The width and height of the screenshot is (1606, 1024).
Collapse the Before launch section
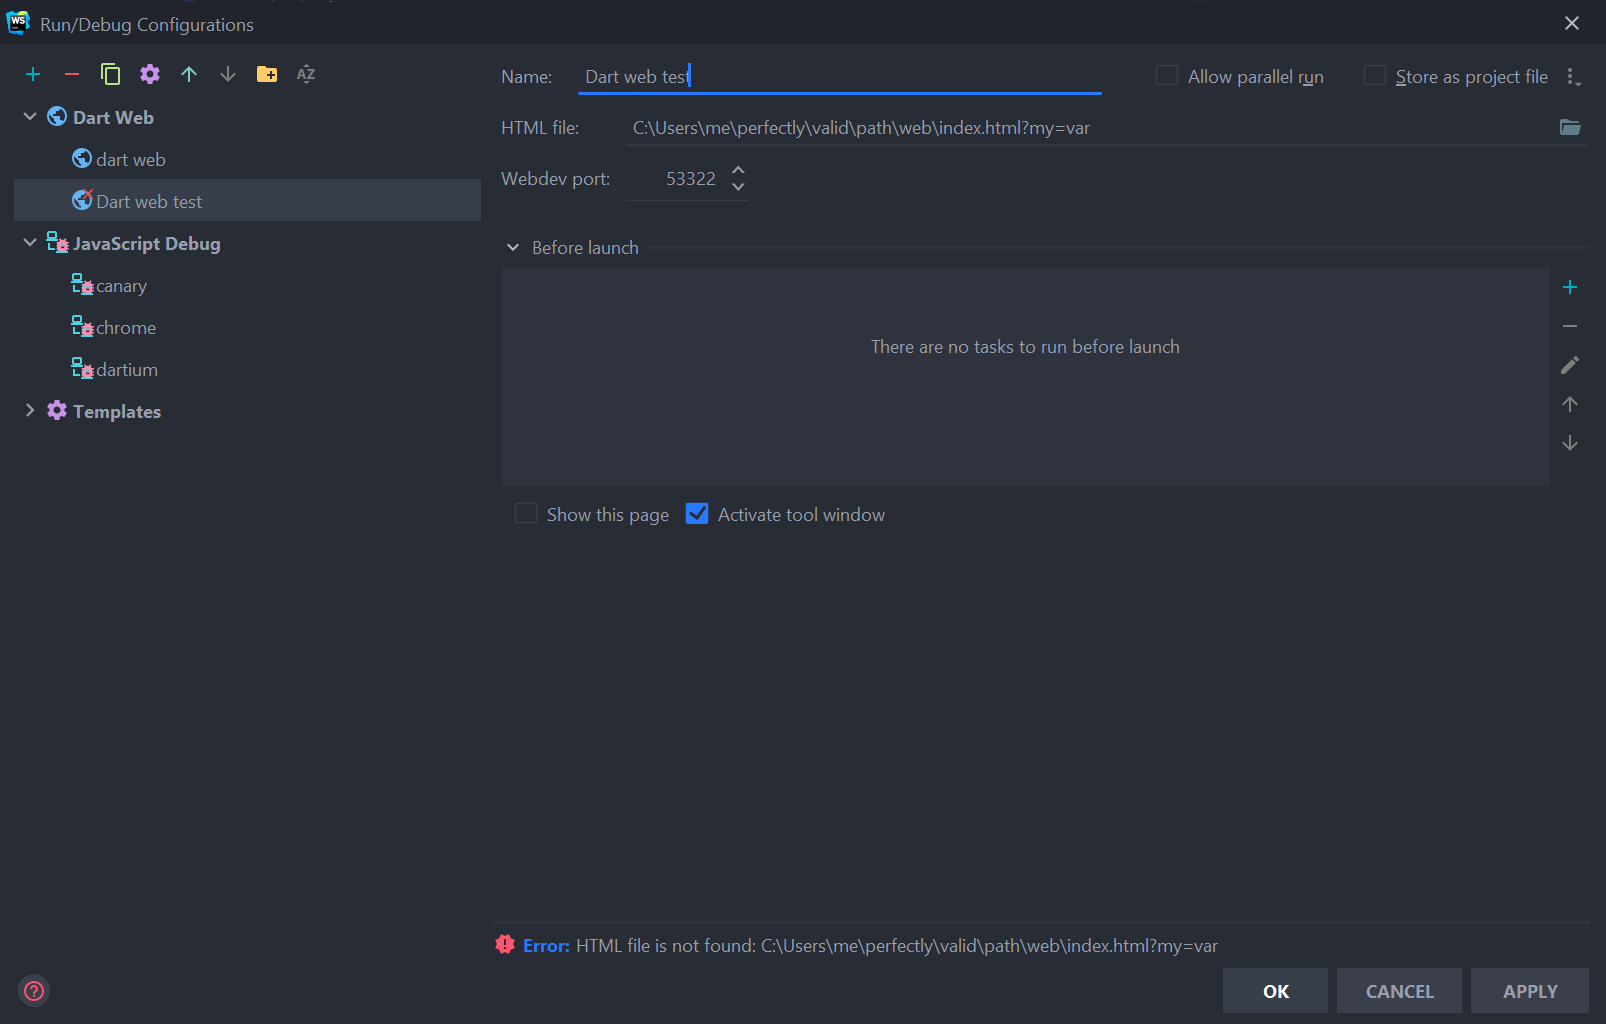[x=513, y=248]
